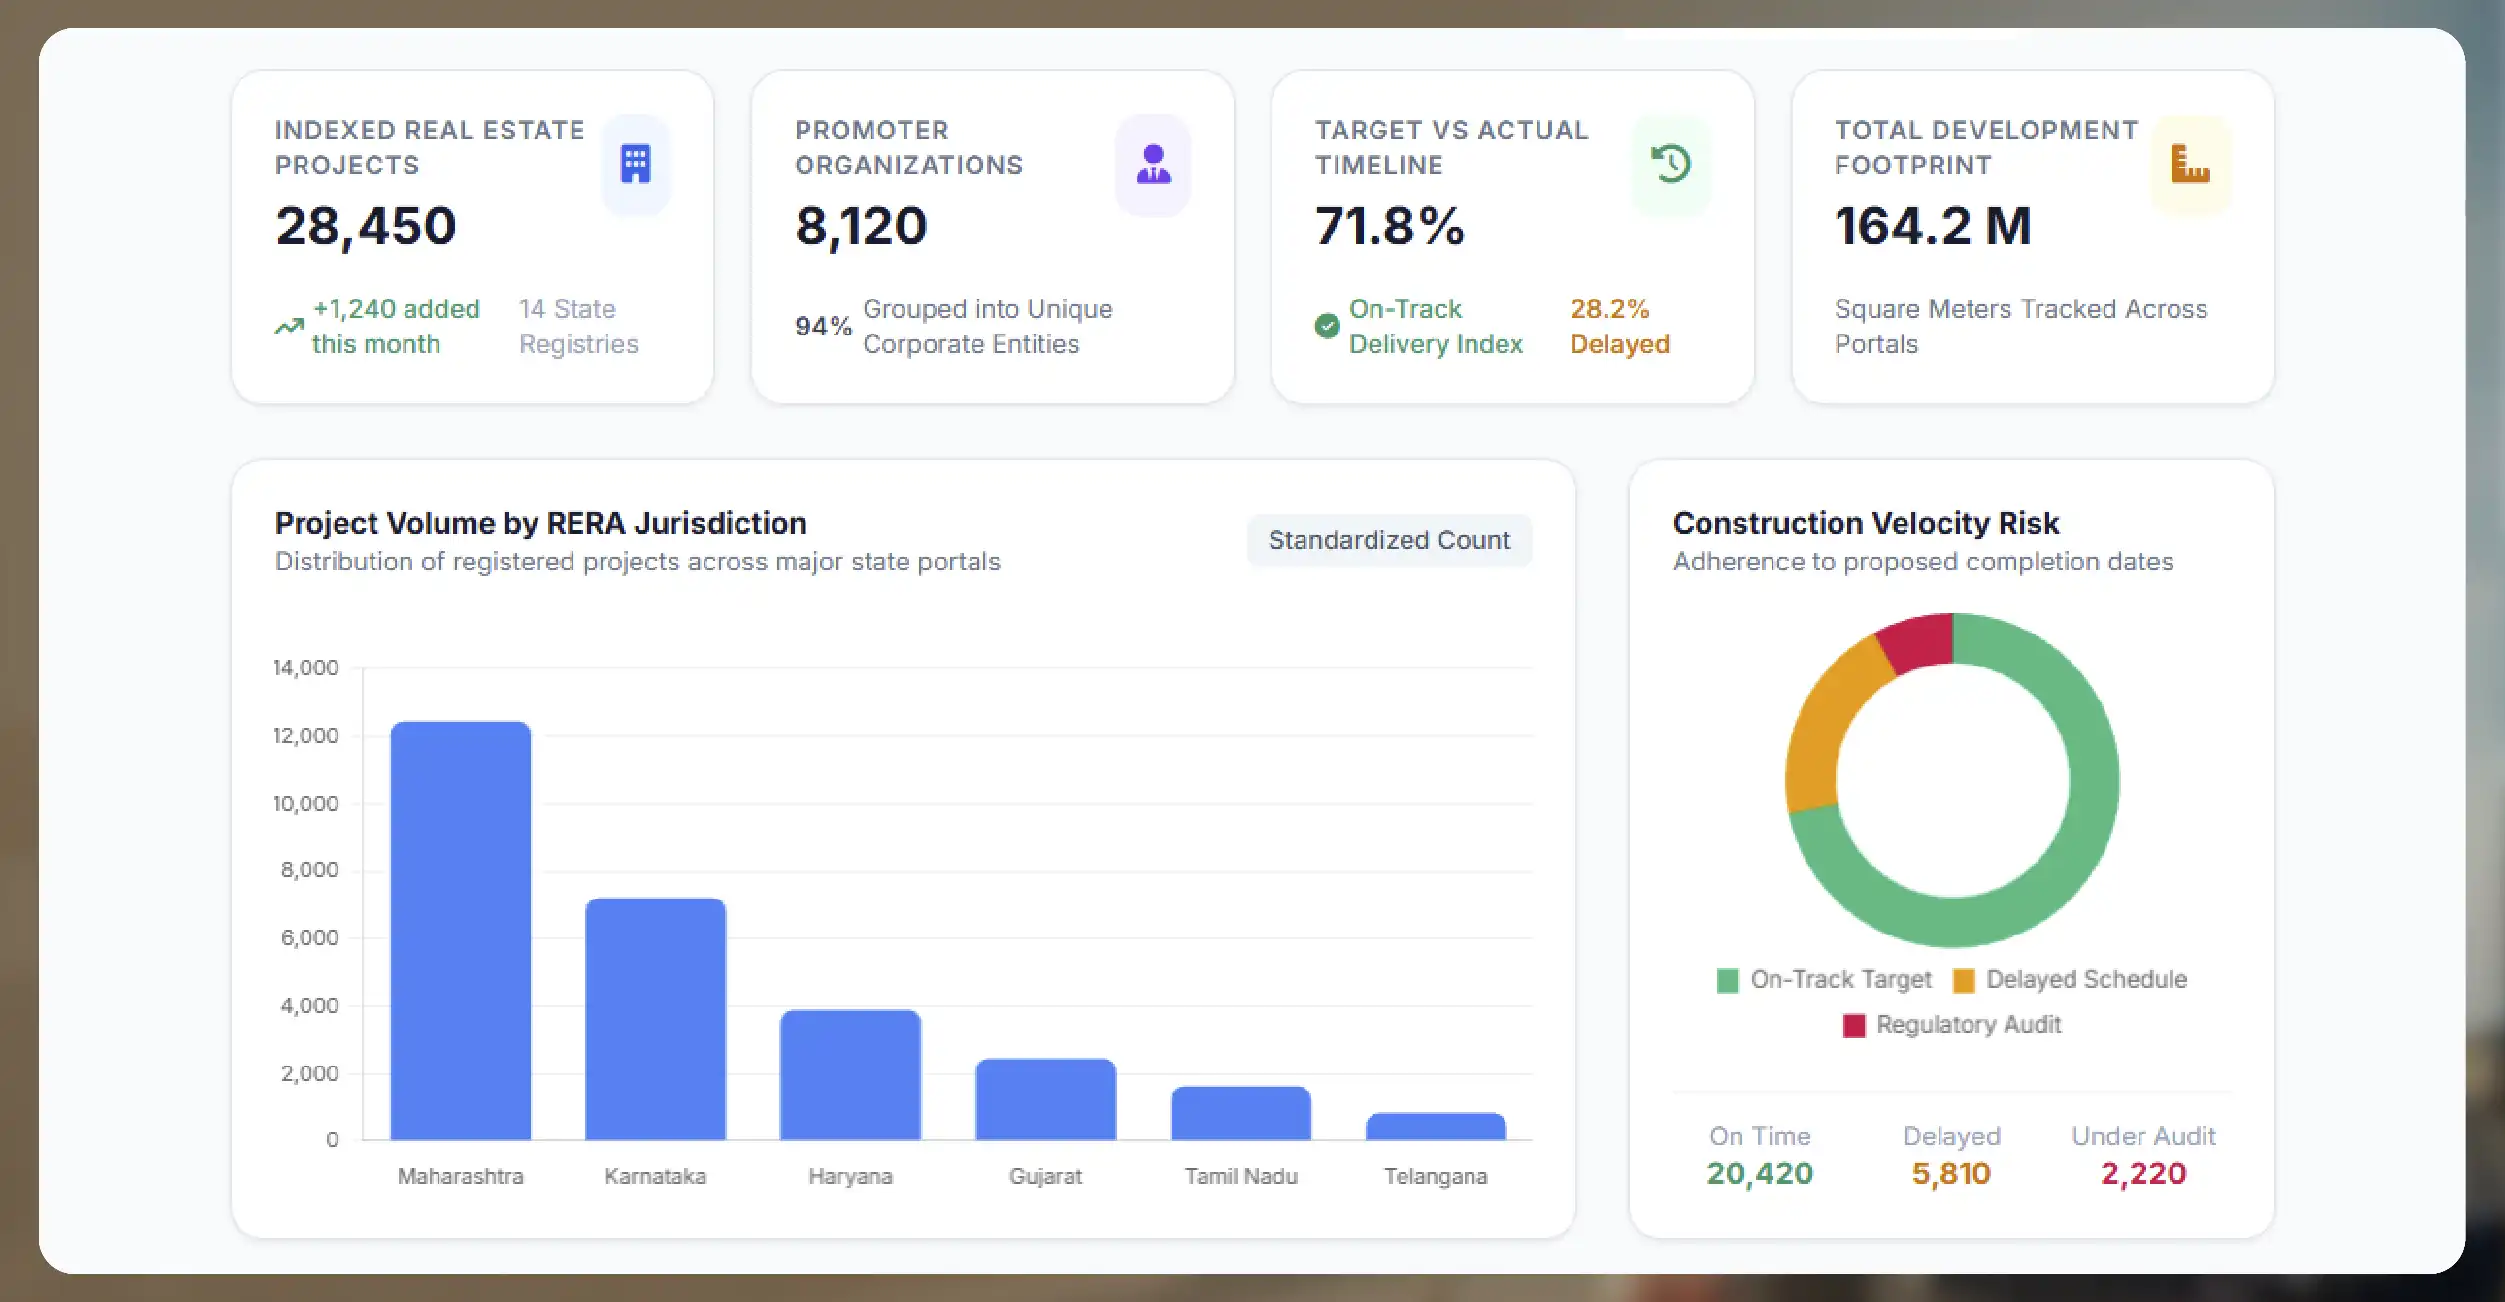Toggle the On-Track Target legend swatch
Screen dimensions: 2505x1302
pos(1727,980)
